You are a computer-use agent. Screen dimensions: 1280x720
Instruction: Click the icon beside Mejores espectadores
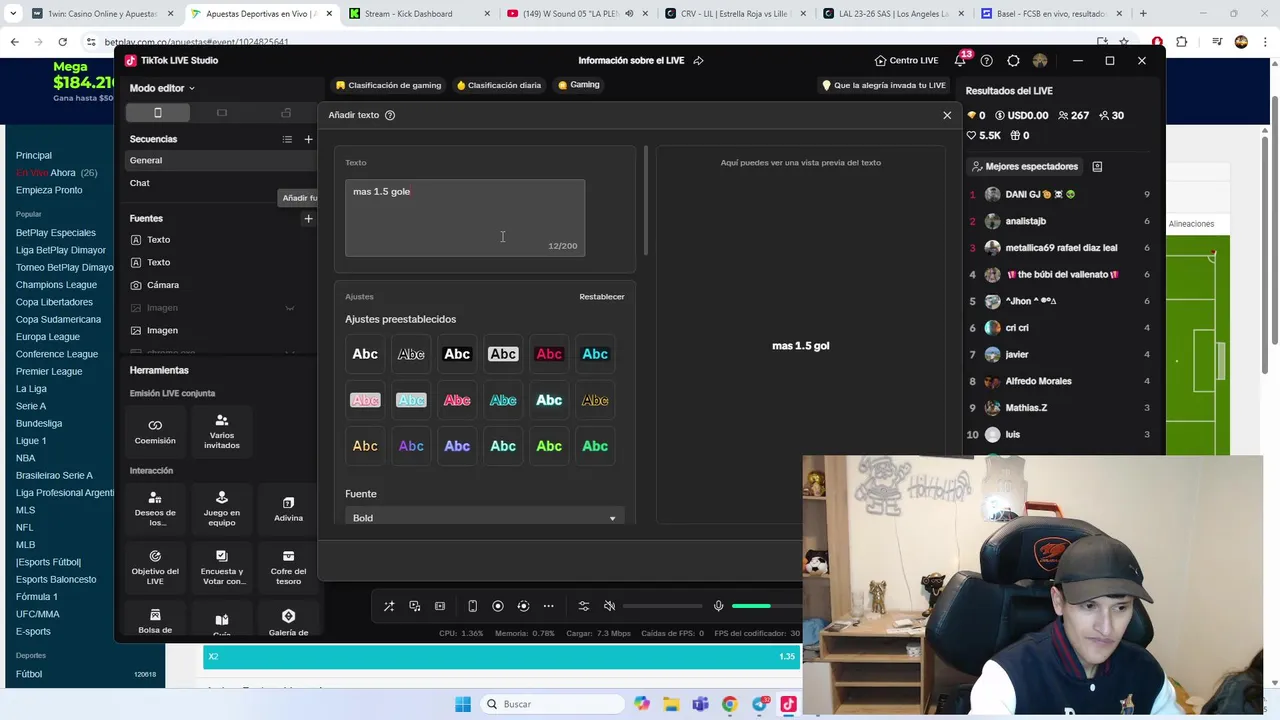pos(1097,167)
